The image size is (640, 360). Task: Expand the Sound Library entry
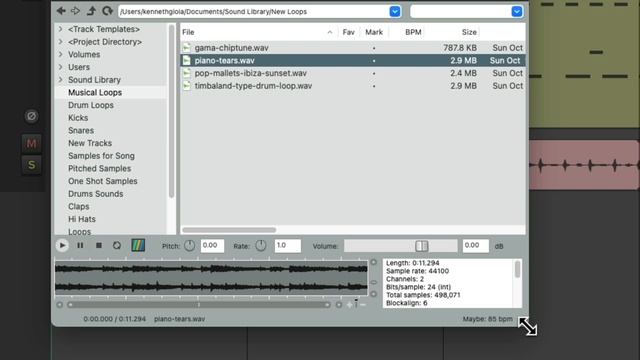point(60,80)
